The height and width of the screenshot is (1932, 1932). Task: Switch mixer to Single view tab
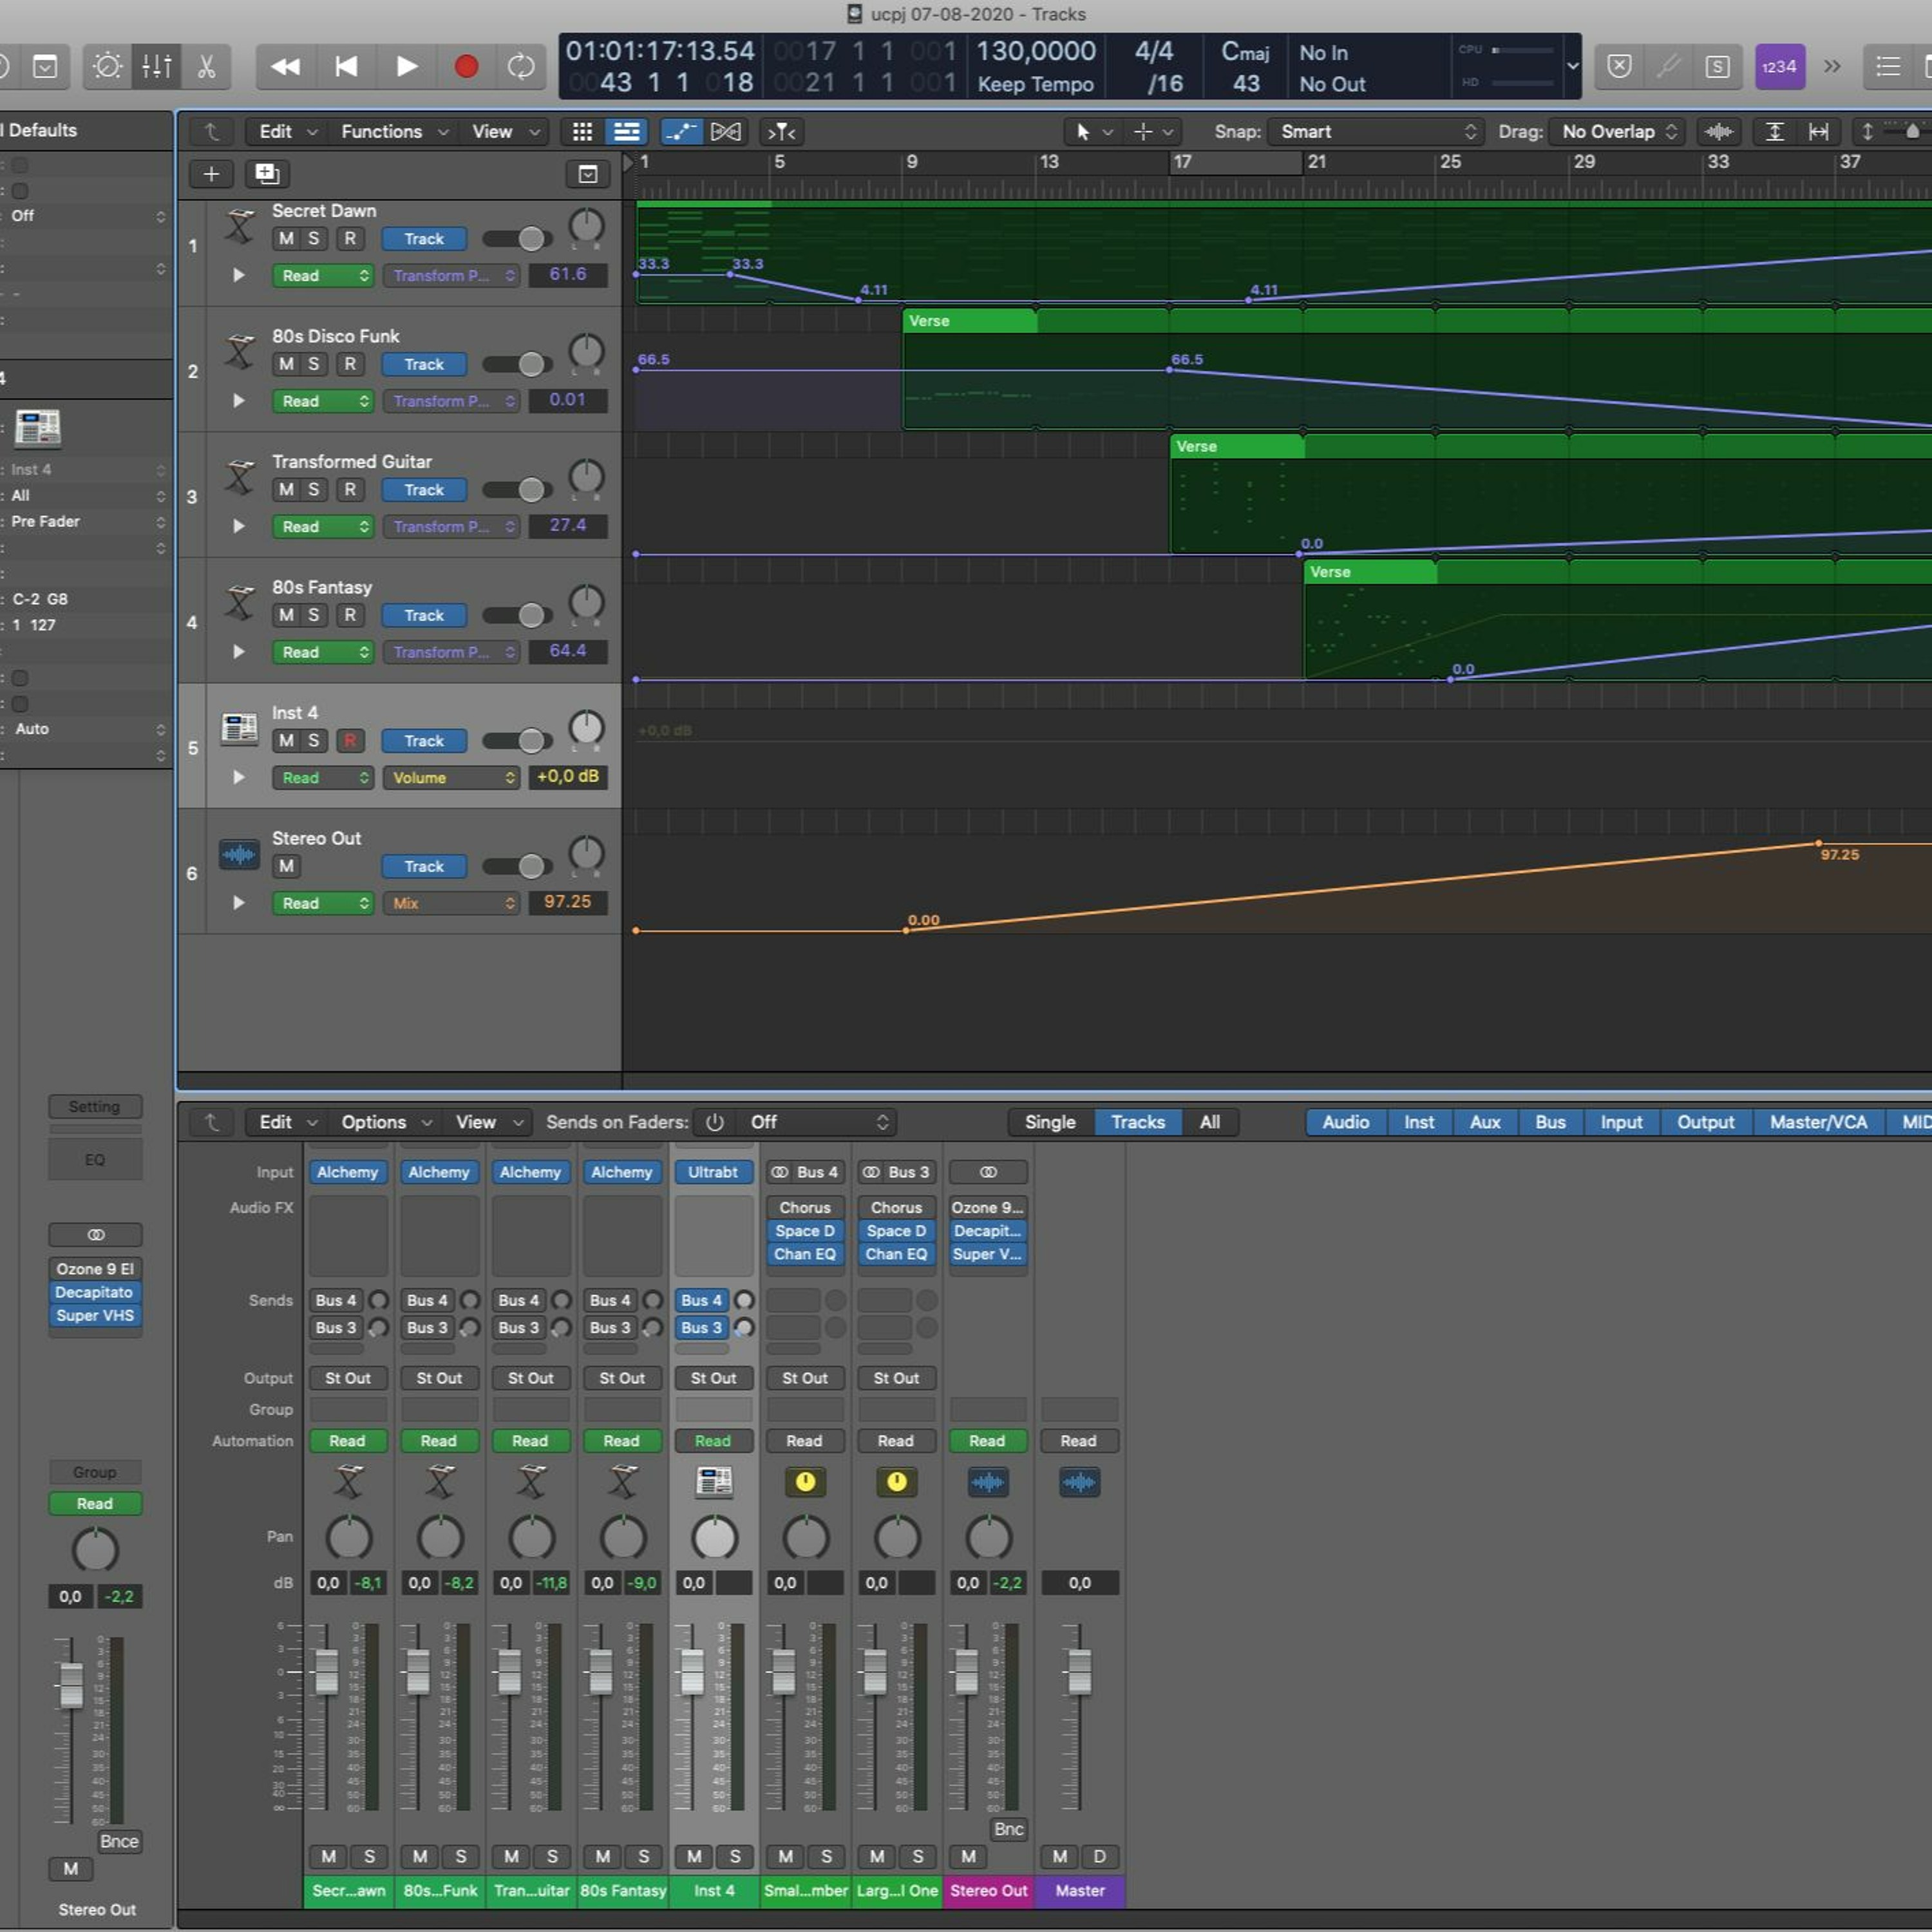(1049, 1122)
